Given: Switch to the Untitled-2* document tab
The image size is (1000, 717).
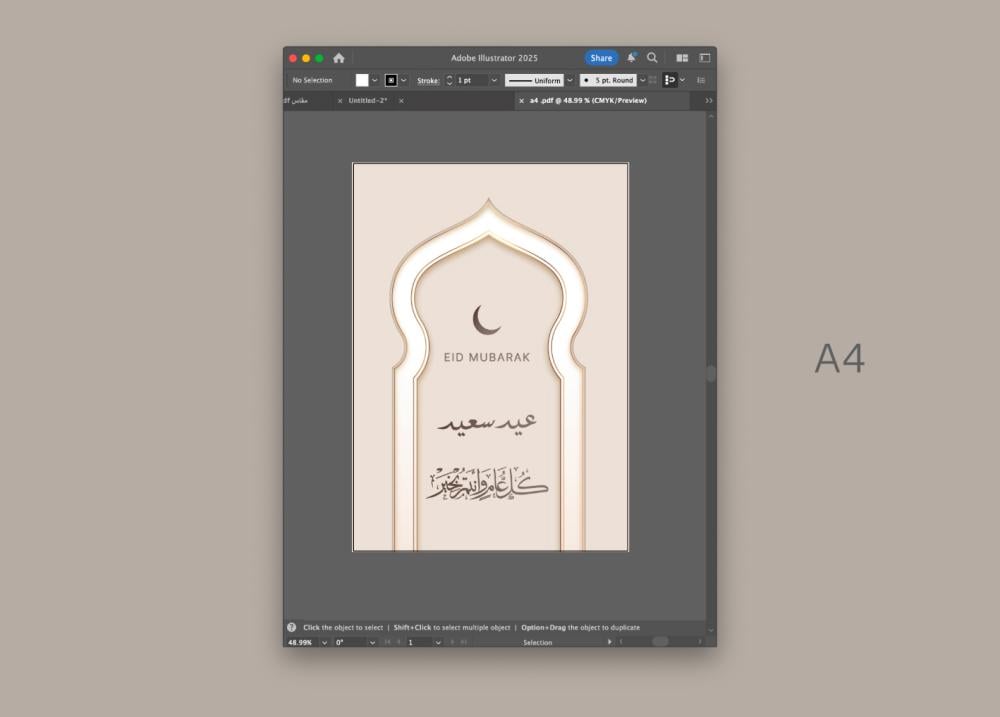Looking at the screenshot, I should point(367,101).
